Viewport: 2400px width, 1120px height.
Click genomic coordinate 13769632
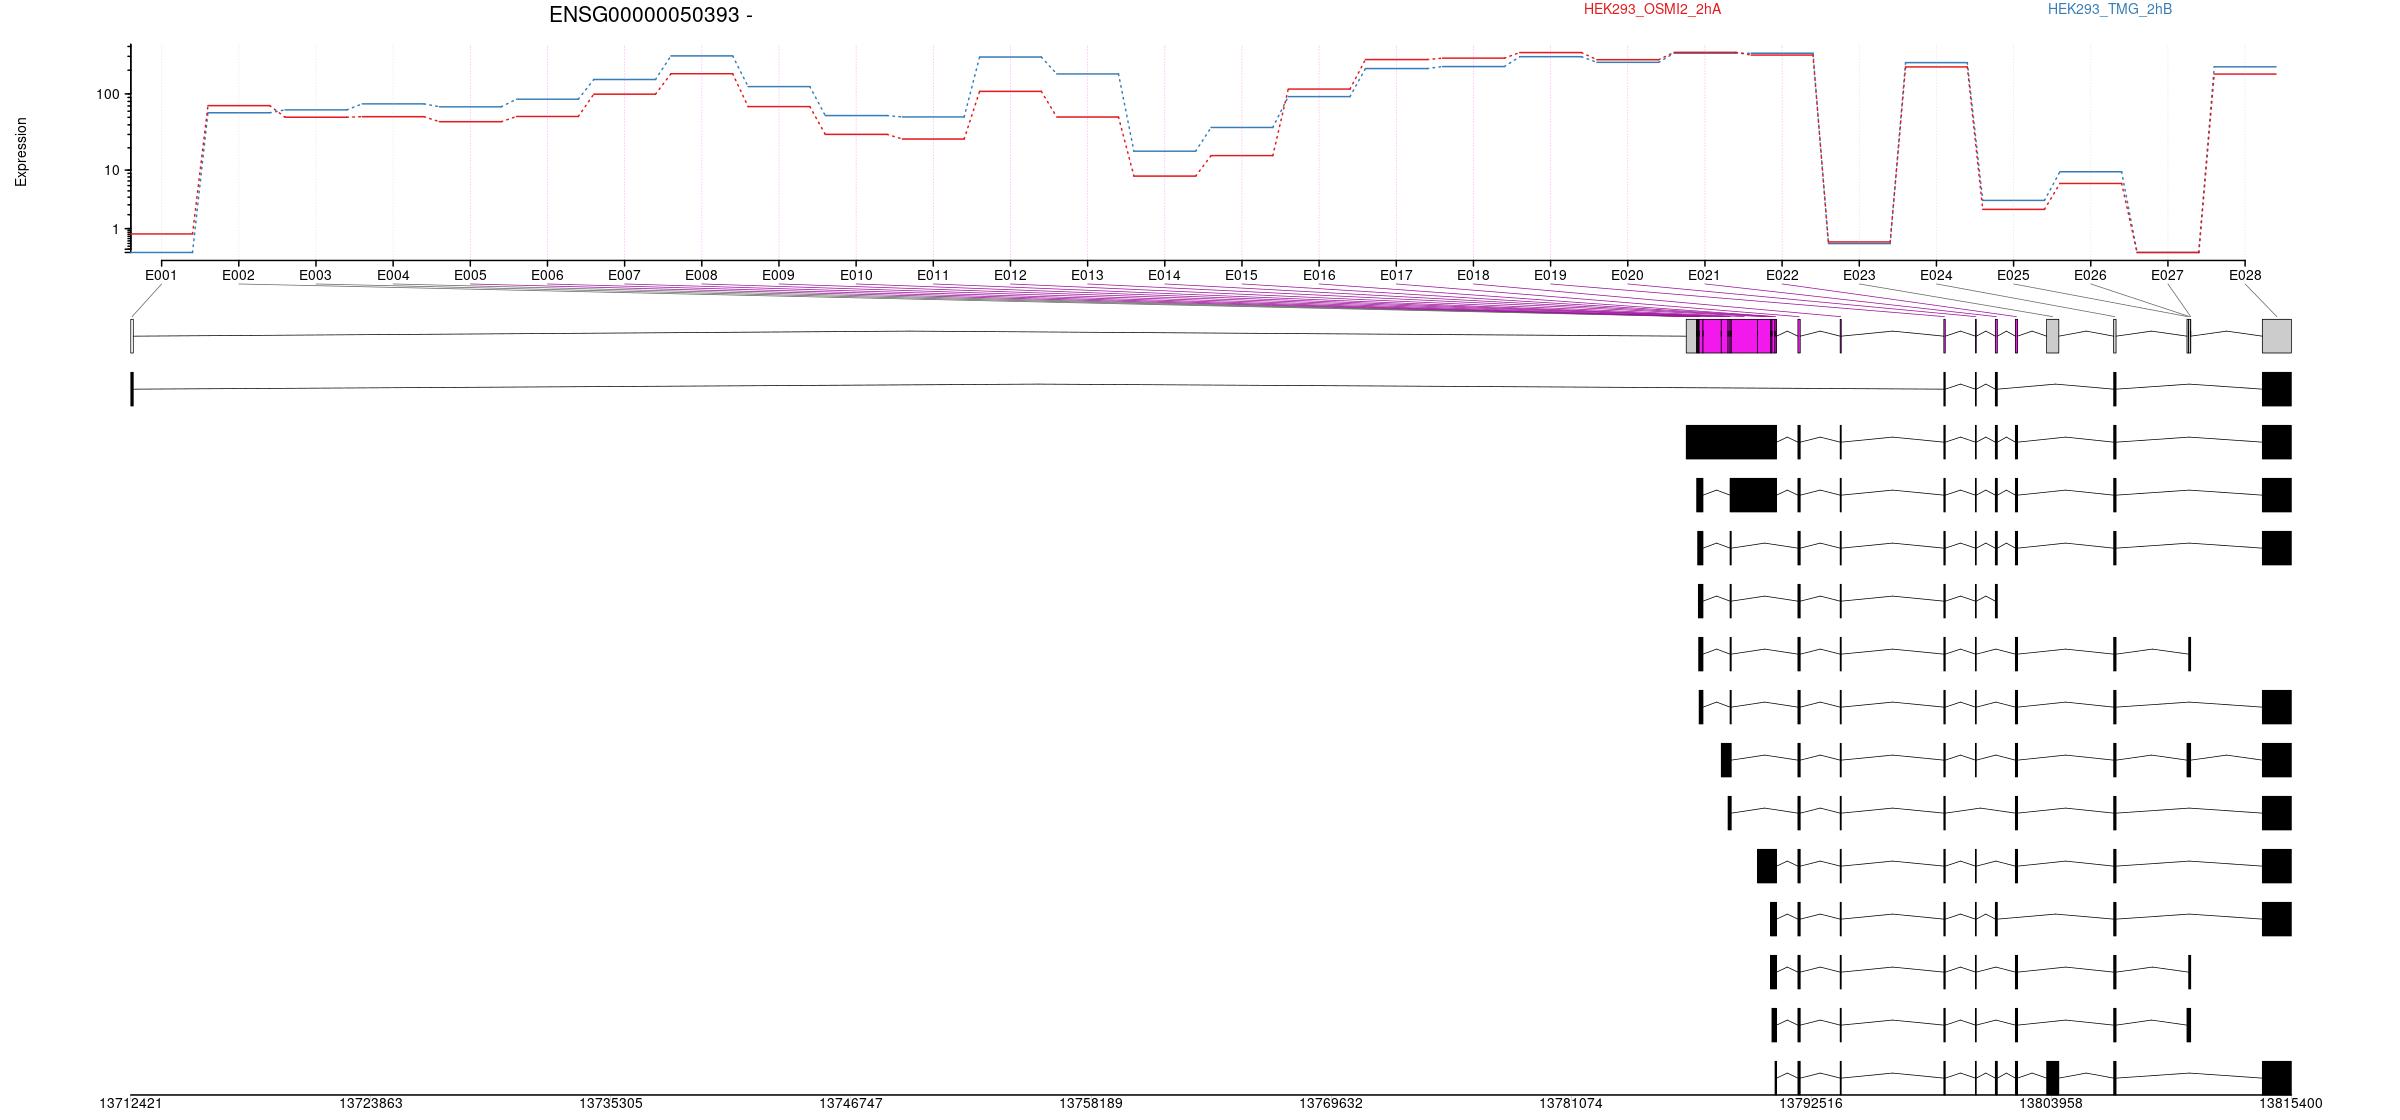(1331, 1103)
